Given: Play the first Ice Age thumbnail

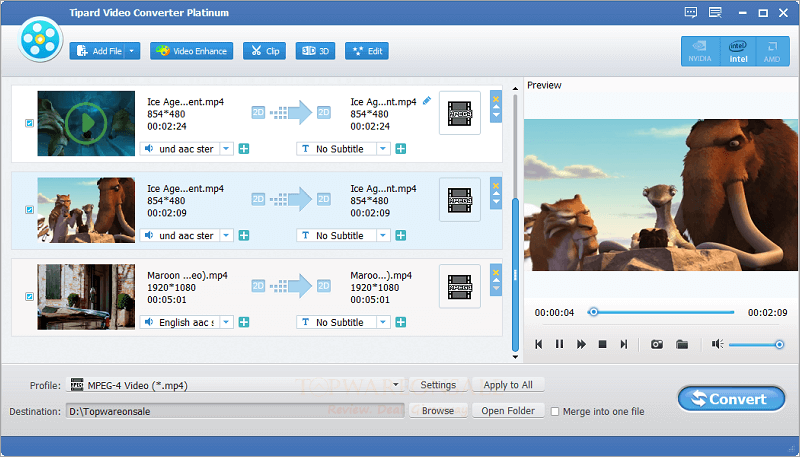Looking at the screenshot, I should click(86, 123).
